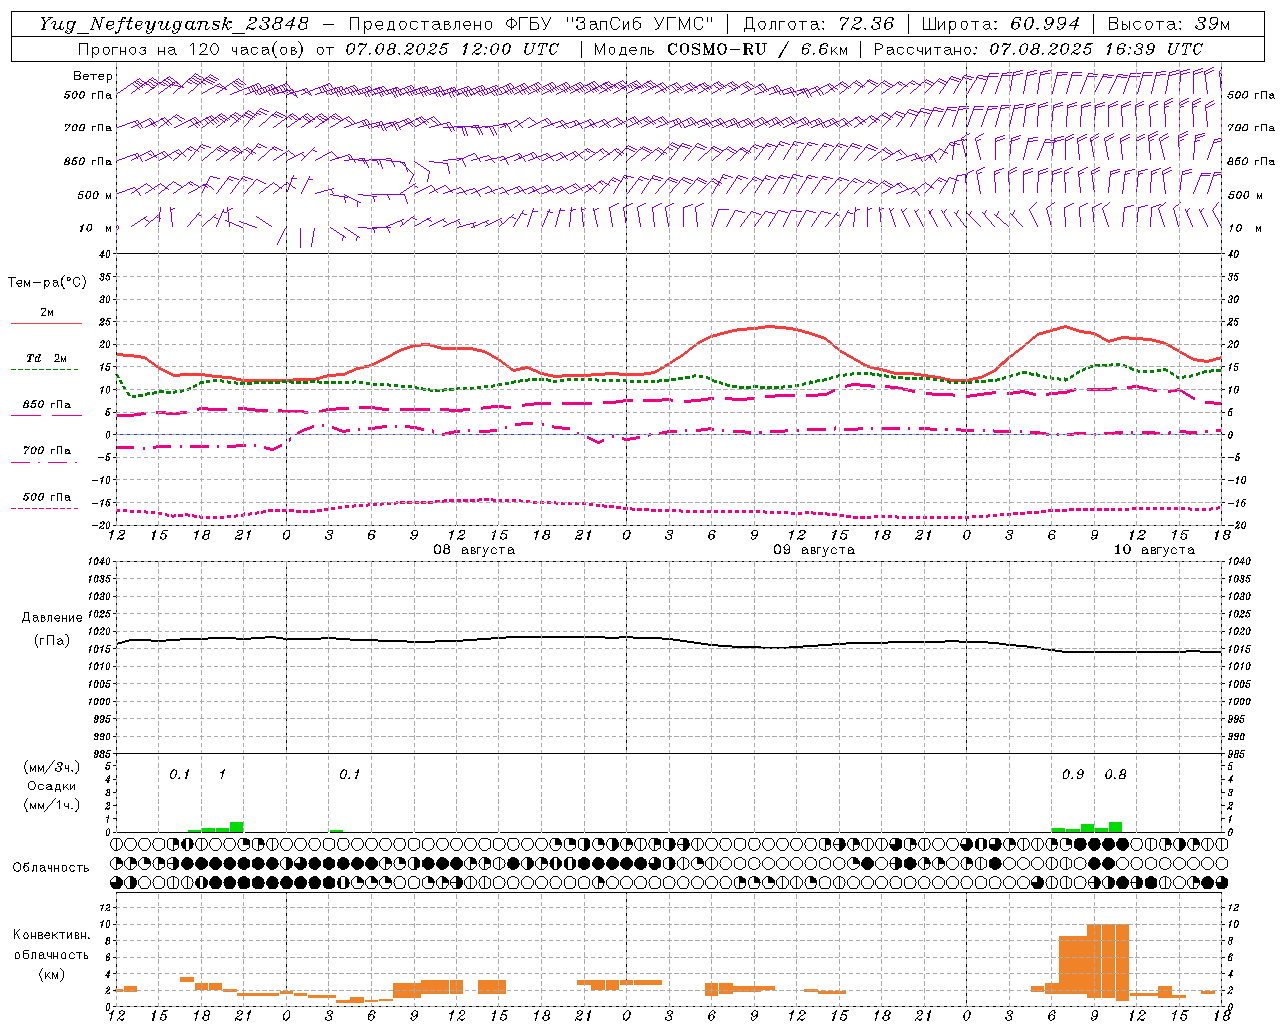Click the Давление pressure panel label
This screenshot has width=1280, height=1024.
point(52,618)
